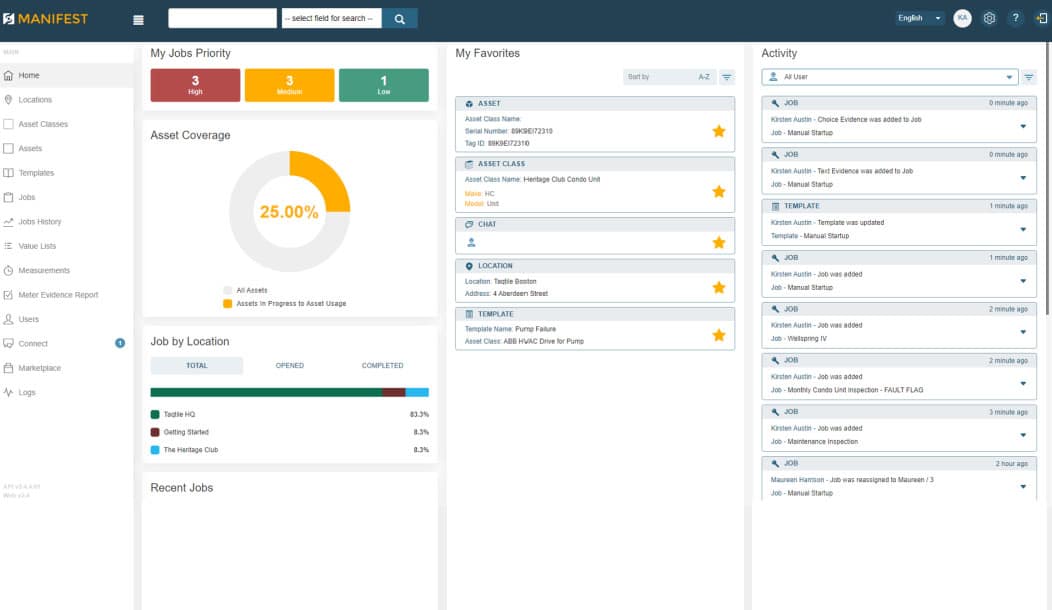
Task: Click the hamburger menu icon
Action: pyautogui.click(x=138, y=19)
